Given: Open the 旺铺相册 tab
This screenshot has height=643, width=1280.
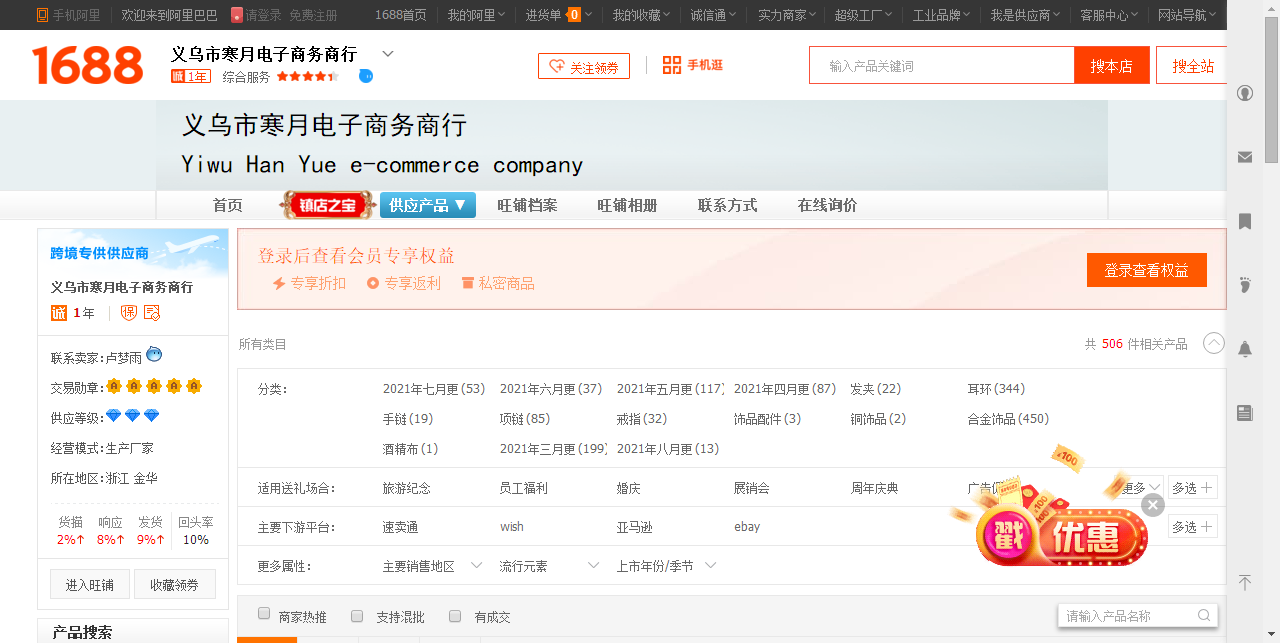Looking at the screenshot, I should click(x=627, y=205).
